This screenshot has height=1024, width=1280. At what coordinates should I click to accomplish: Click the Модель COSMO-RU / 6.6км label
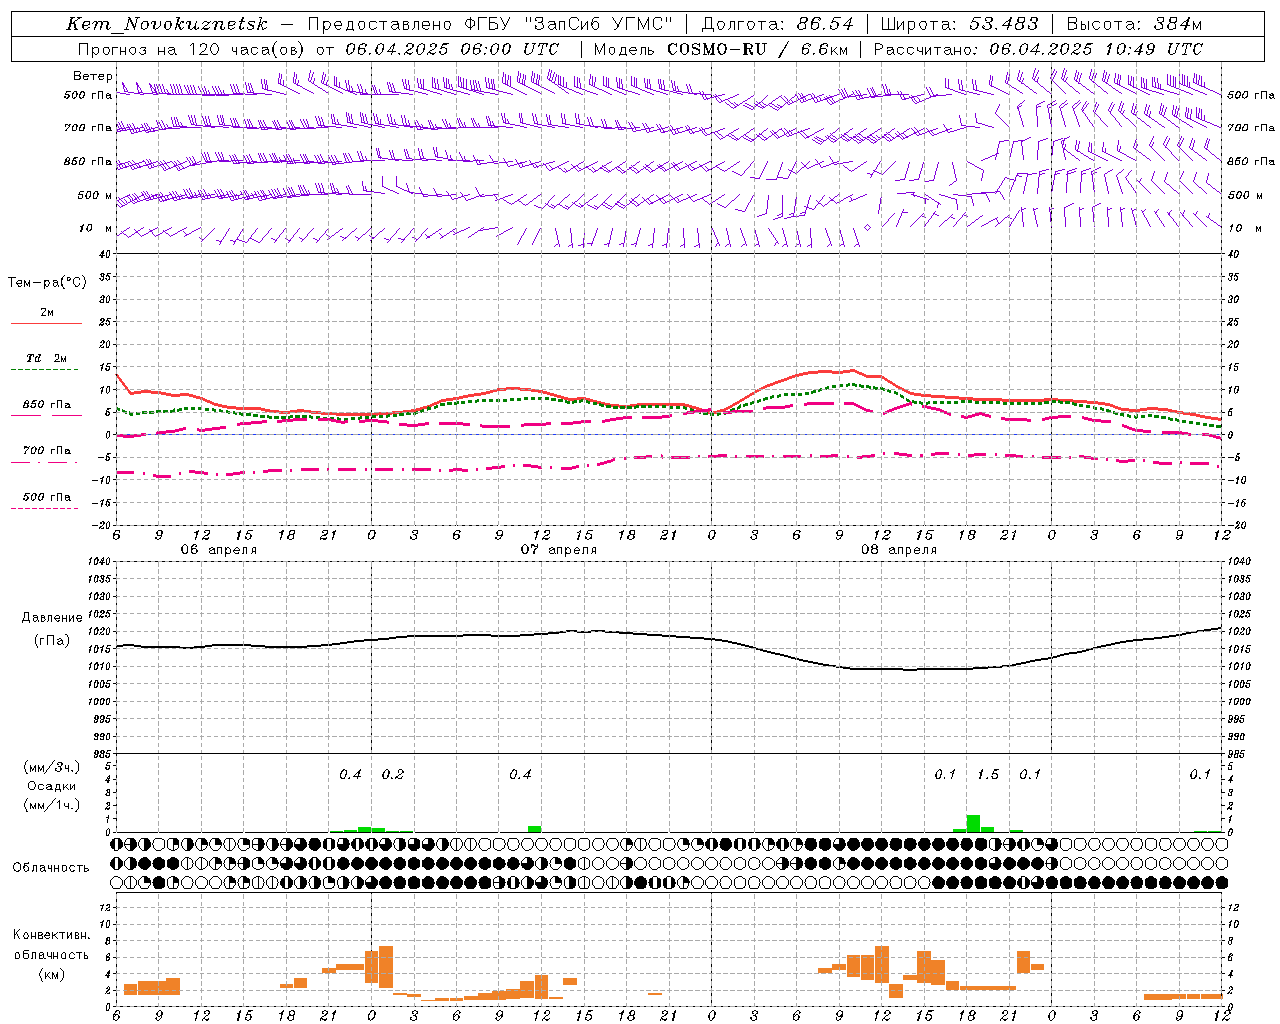point(721,49)
